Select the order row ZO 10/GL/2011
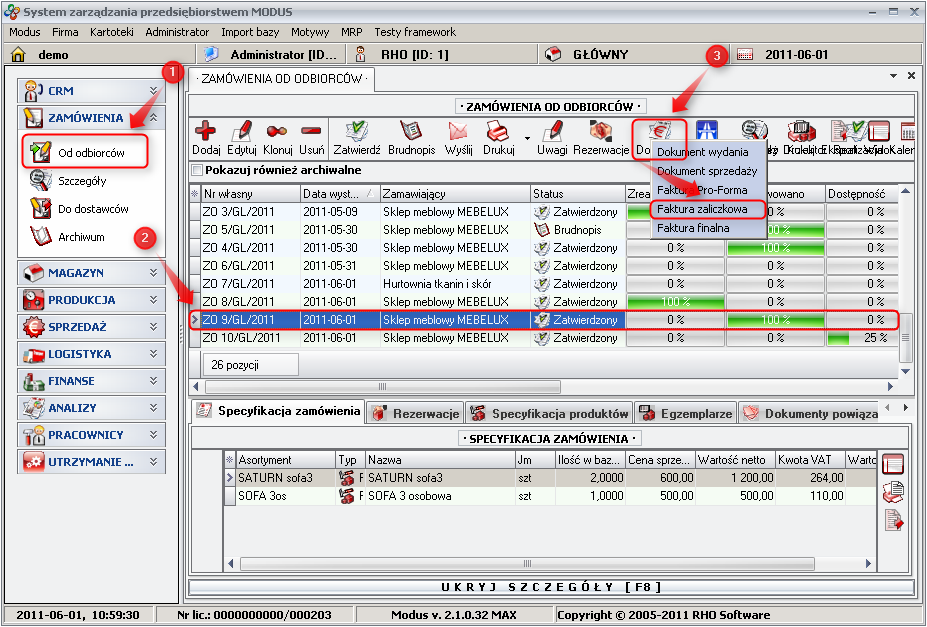The width and height of the screenshot is (927, 627). pos(239,338)
